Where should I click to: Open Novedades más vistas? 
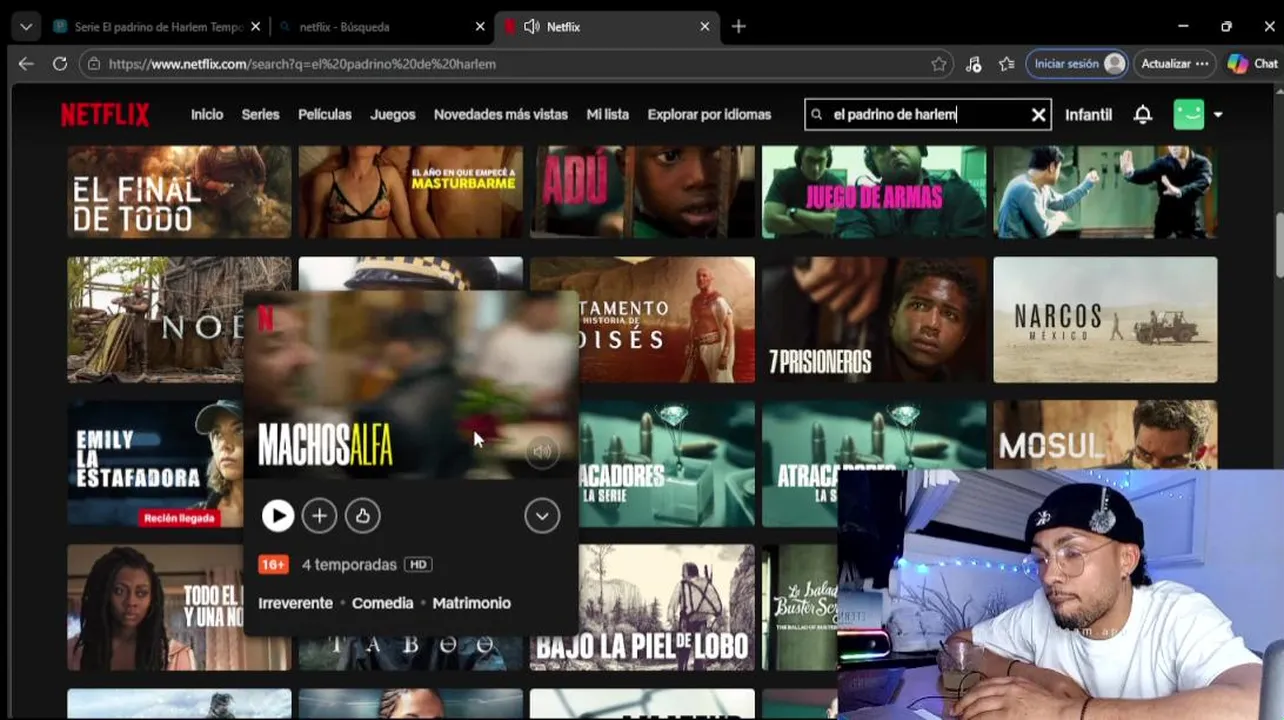pyautogui.click(x=501, y=115)
